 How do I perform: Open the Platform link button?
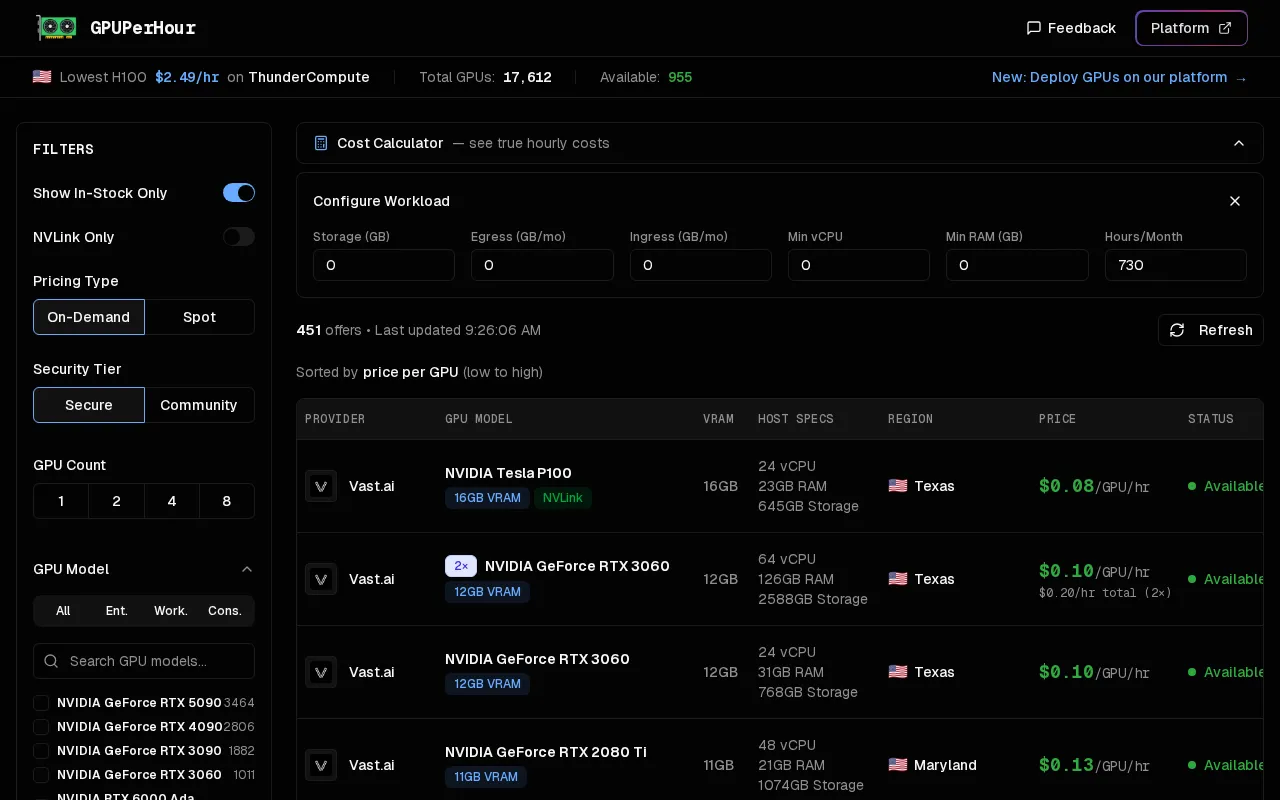coord(1191,28)
